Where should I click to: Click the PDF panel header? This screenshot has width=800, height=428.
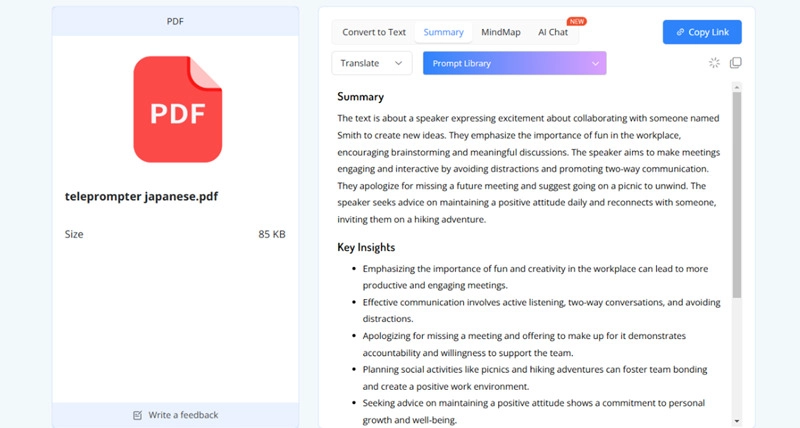[x=176, y=20]
